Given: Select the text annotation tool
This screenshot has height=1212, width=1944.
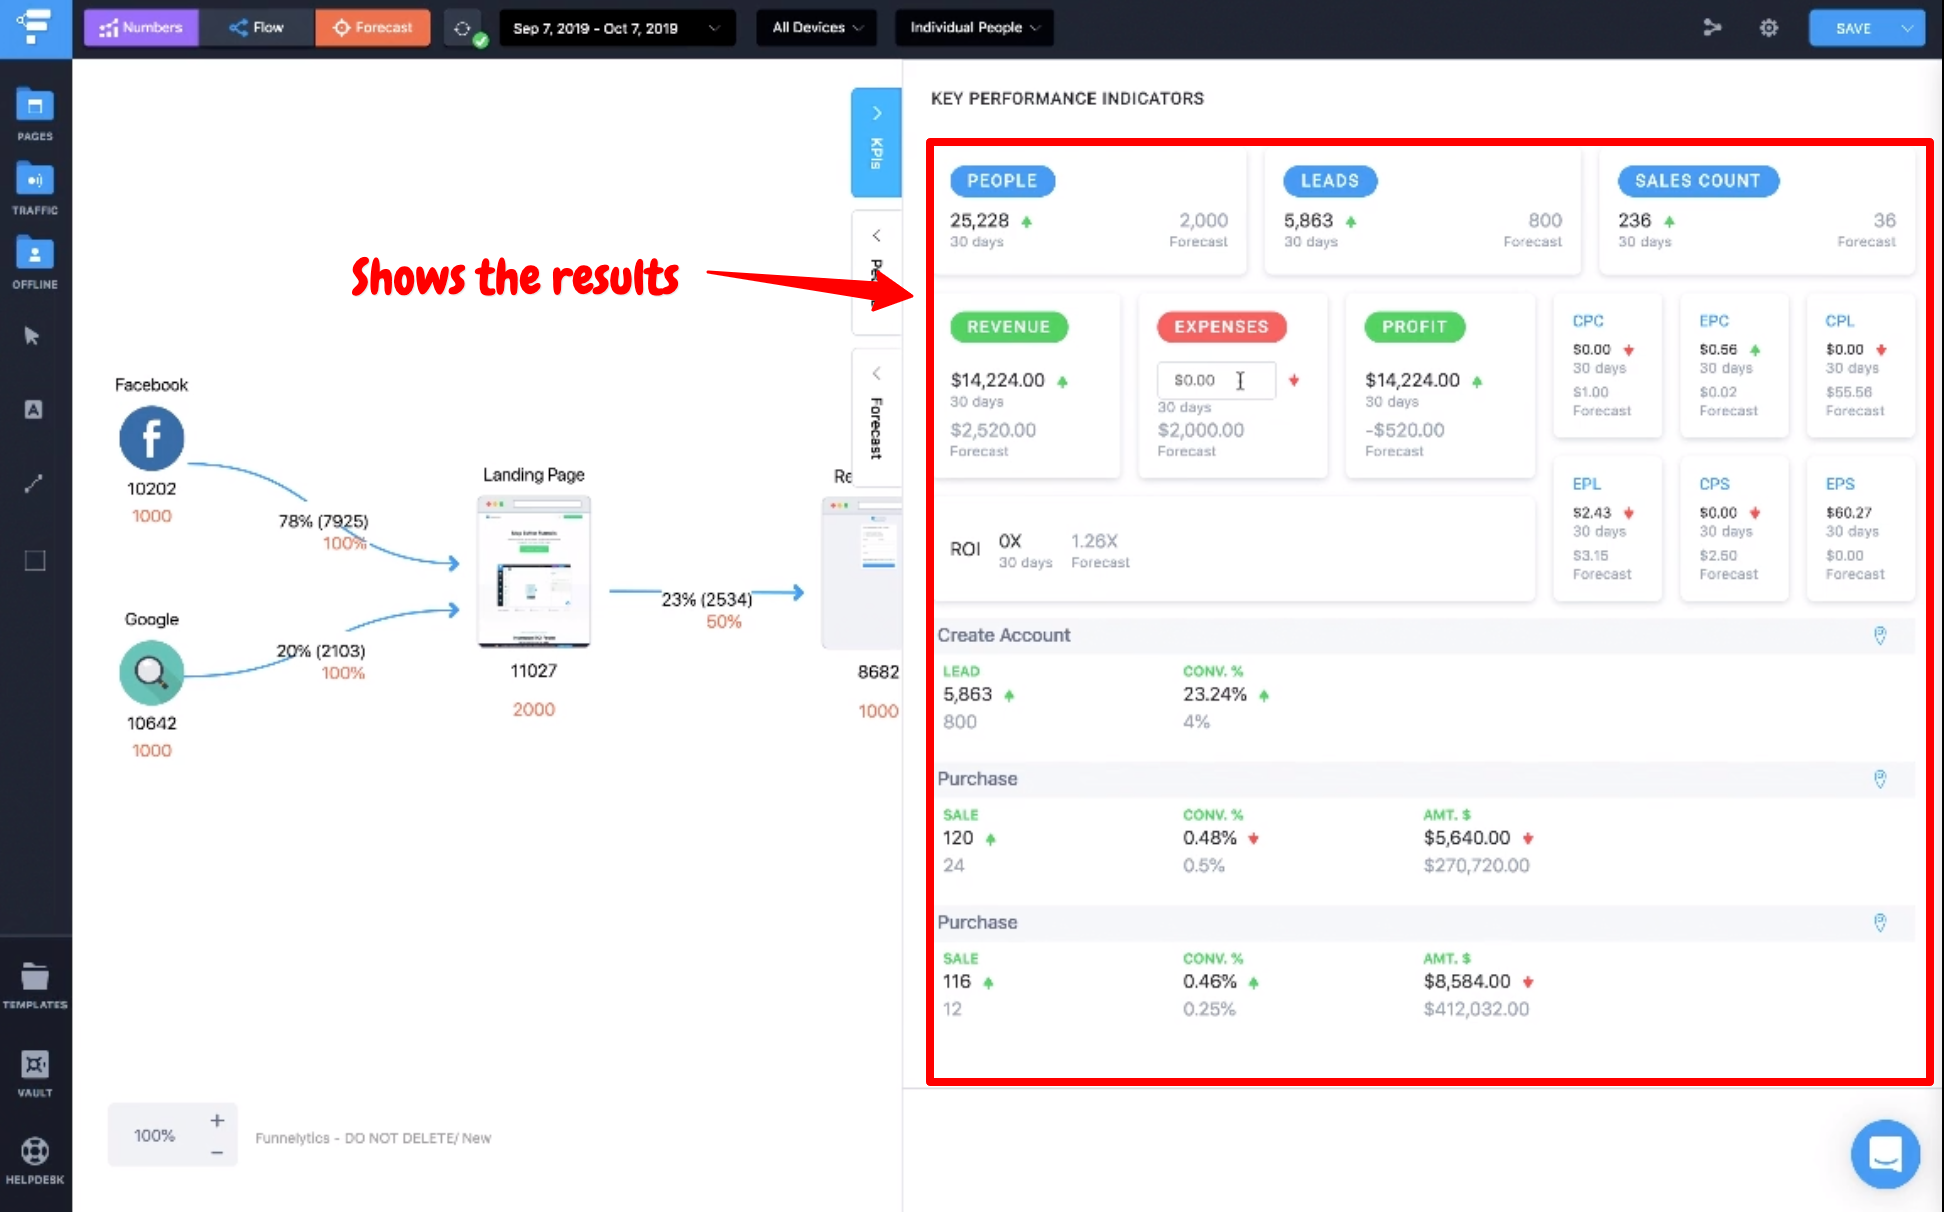Looking at the screenshot, I should click(x=33, y=409).
